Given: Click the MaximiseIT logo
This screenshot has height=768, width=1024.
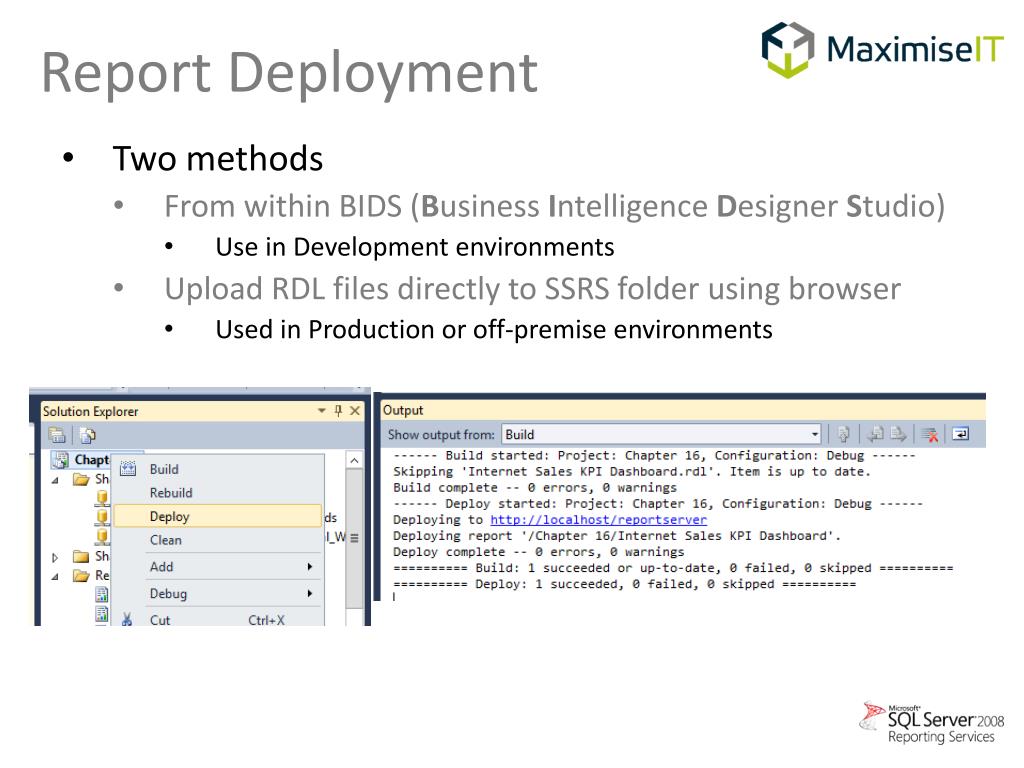Looking at the screenshot, I should (882, 50).
